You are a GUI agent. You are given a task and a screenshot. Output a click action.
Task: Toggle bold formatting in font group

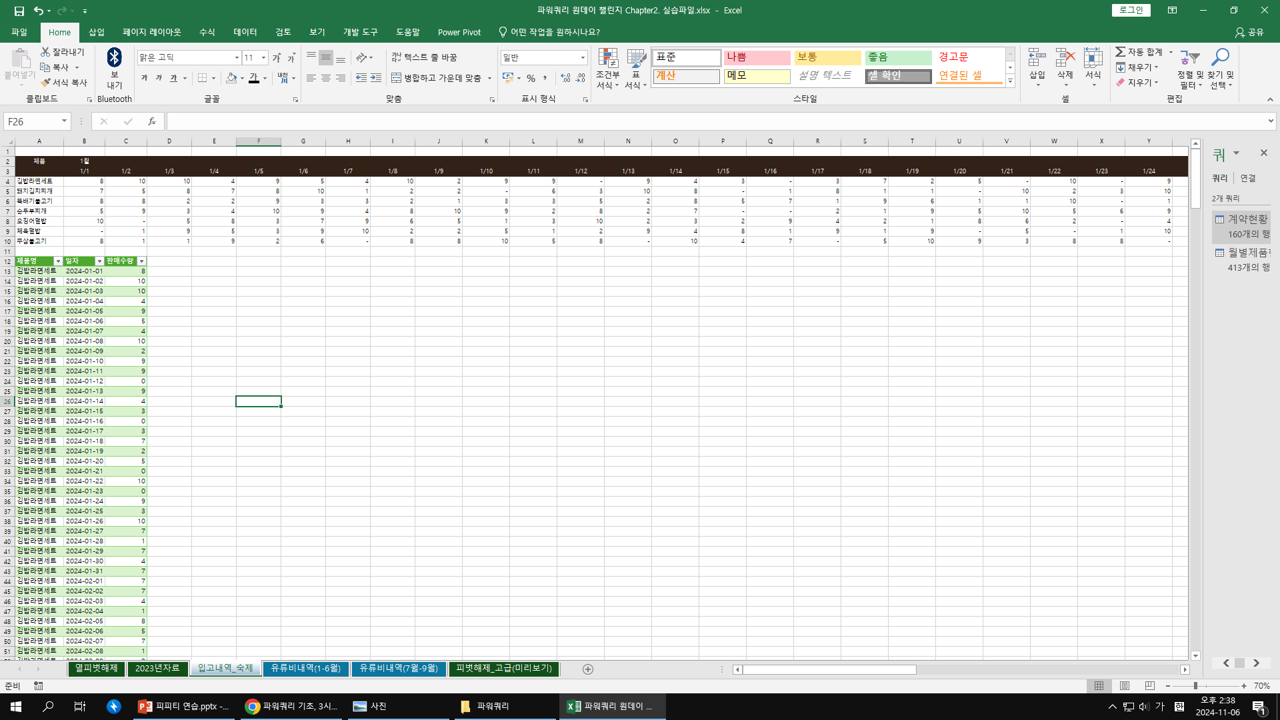click(144, 78)
